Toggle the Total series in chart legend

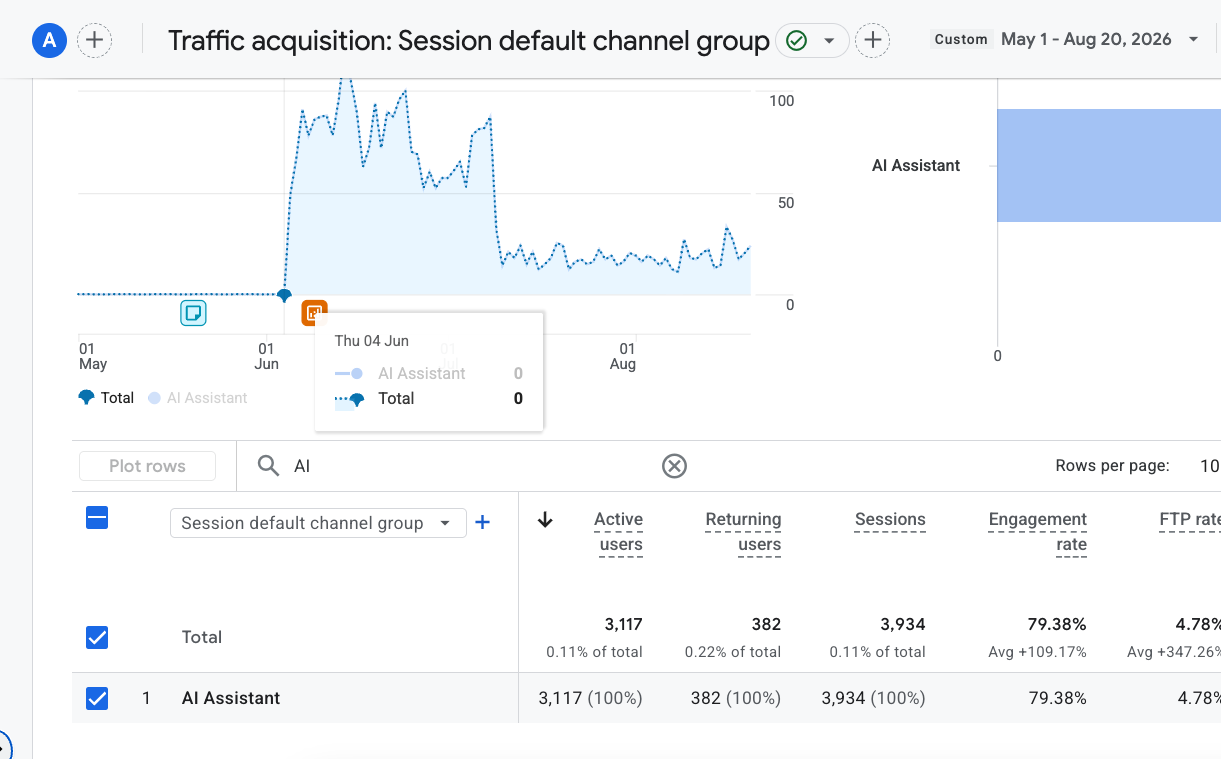pyautogui.click(x=107, y=398)
